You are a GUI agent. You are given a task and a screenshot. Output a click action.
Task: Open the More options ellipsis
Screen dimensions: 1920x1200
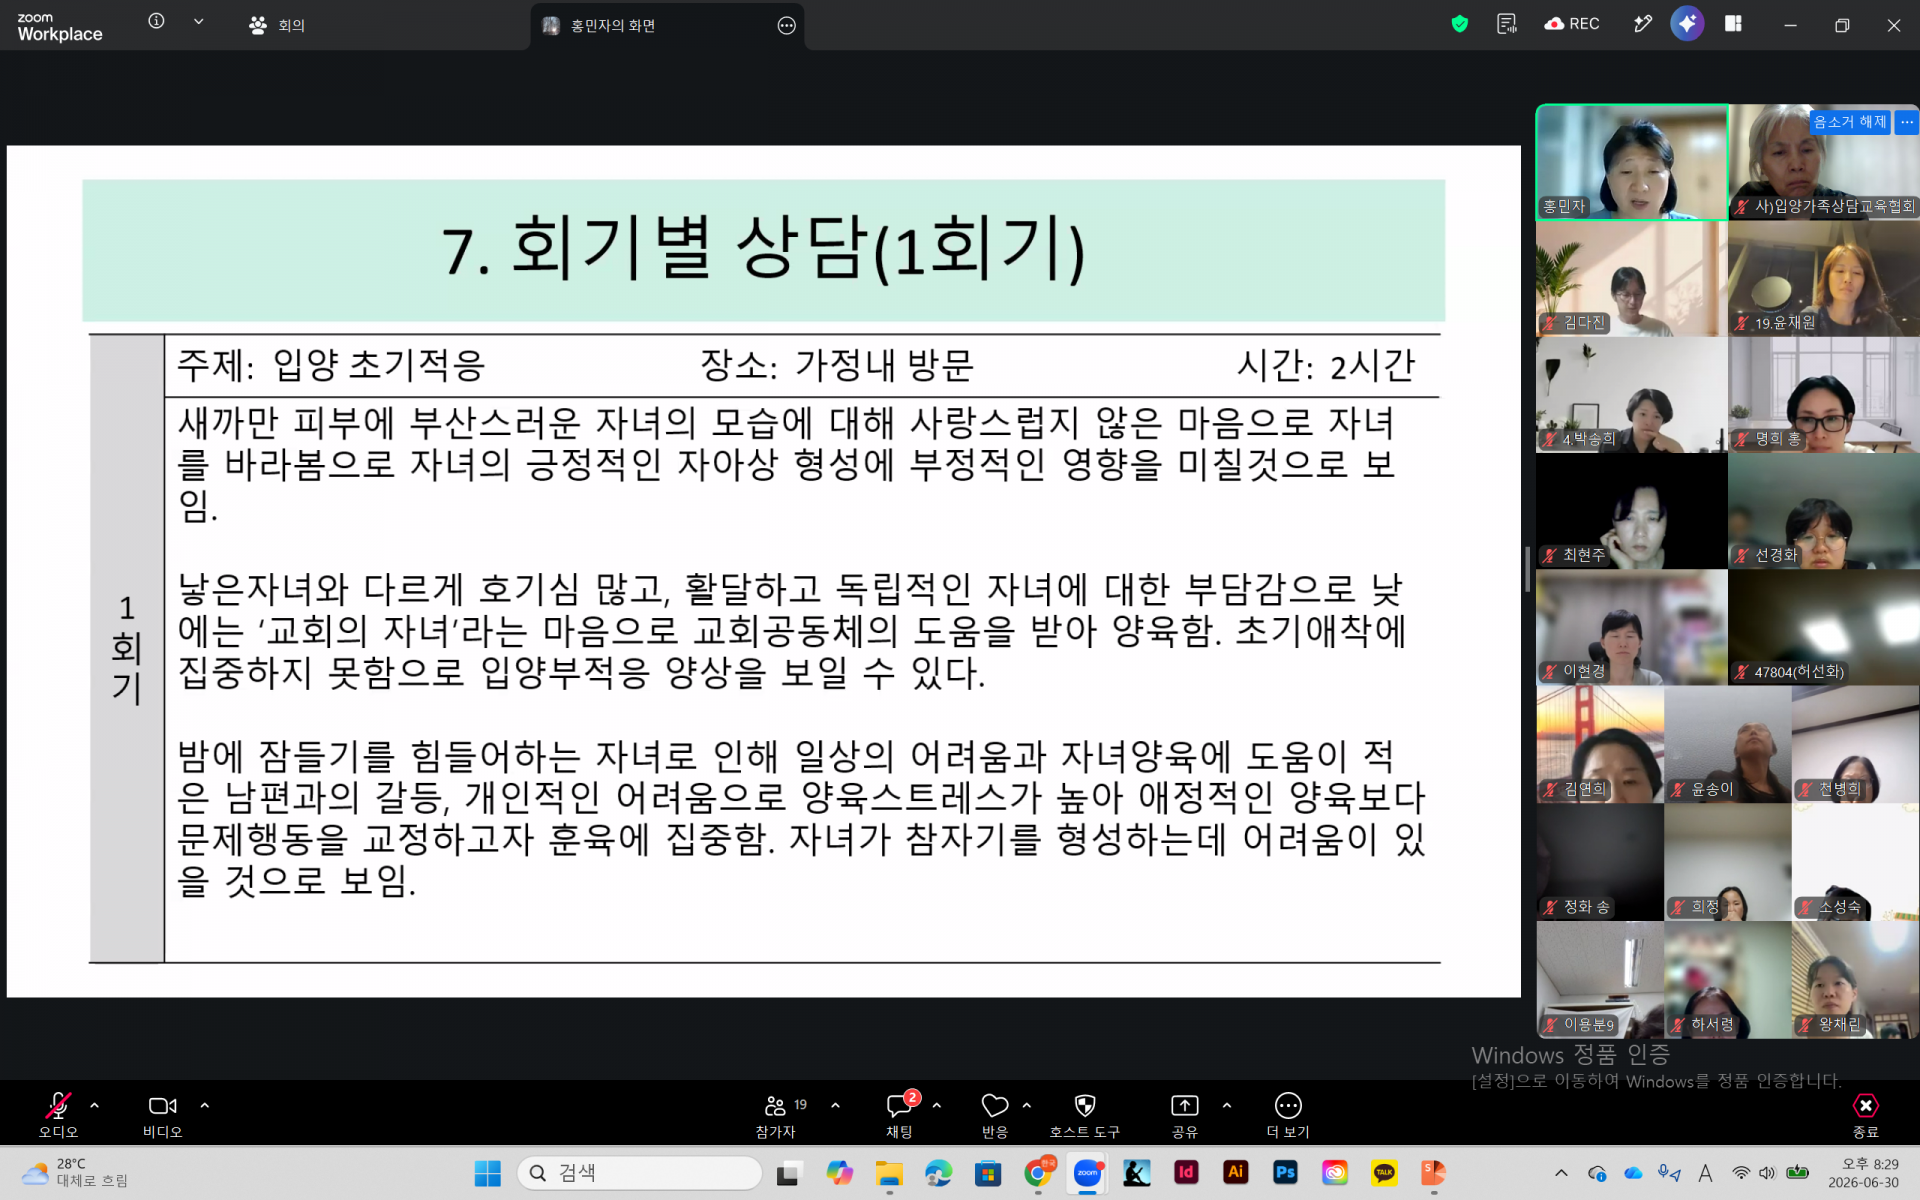(1288, 1115)
